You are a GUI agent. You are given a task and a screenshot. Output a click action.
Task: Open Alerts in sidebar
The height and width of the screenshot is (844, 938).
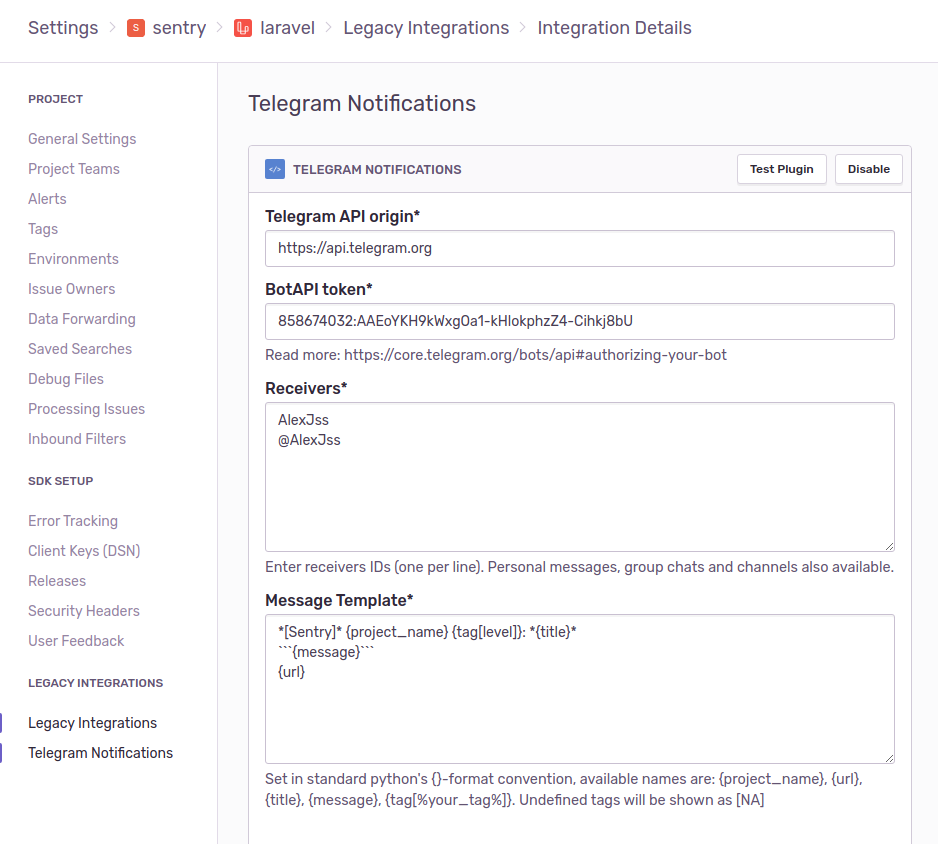pos(47,199)
